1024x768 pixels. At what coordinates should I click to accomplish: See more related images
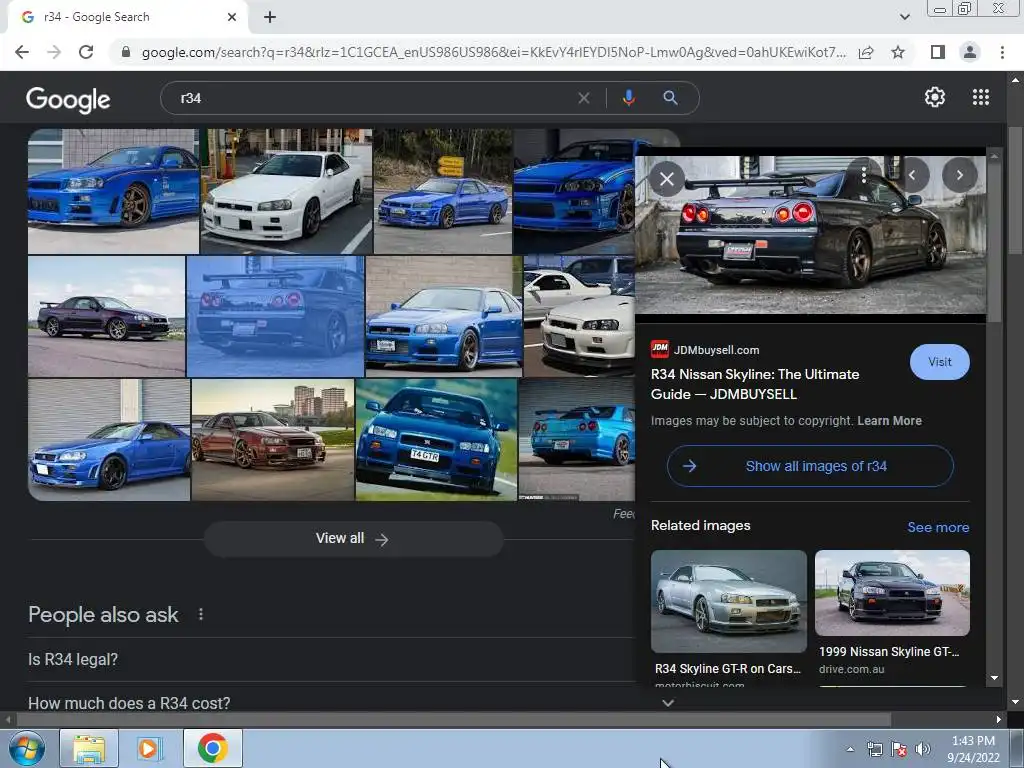click(938, 527)
